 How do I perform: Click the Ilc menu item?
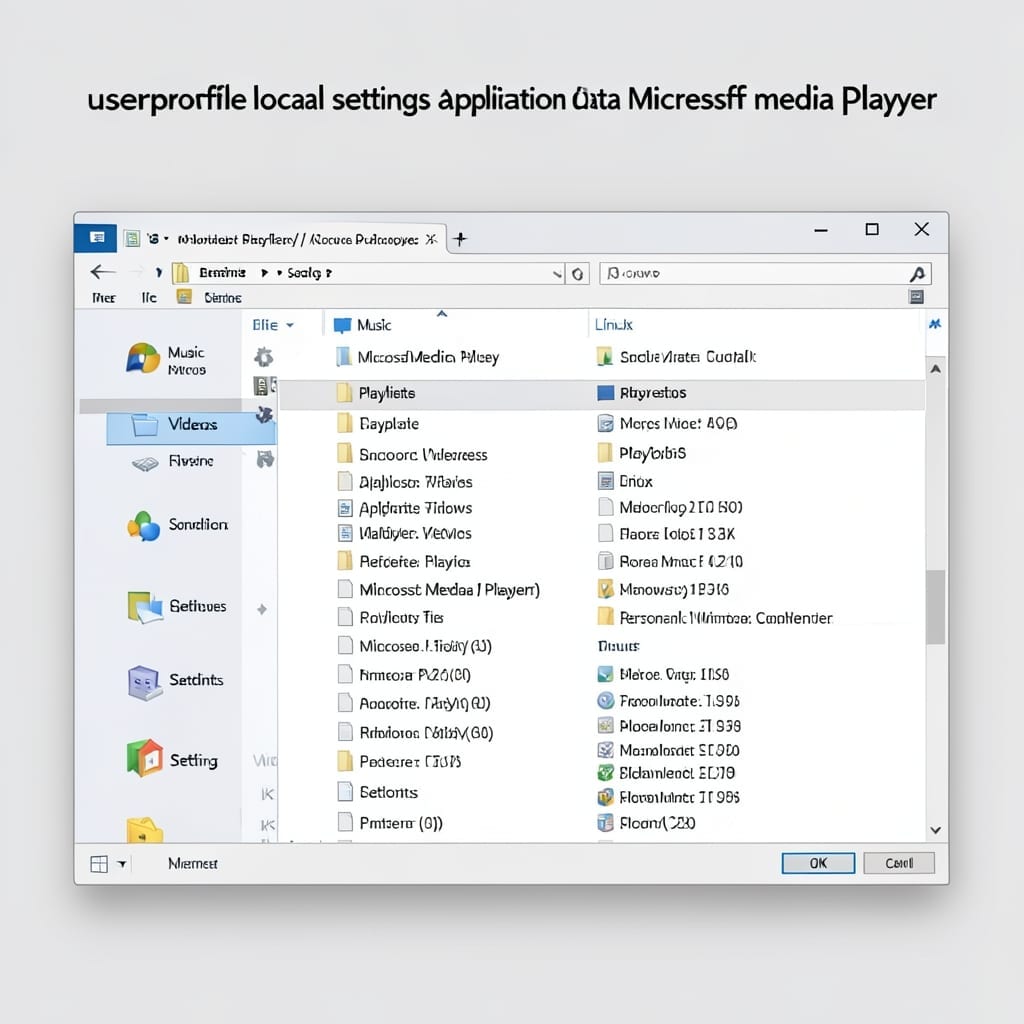[149, 298]
